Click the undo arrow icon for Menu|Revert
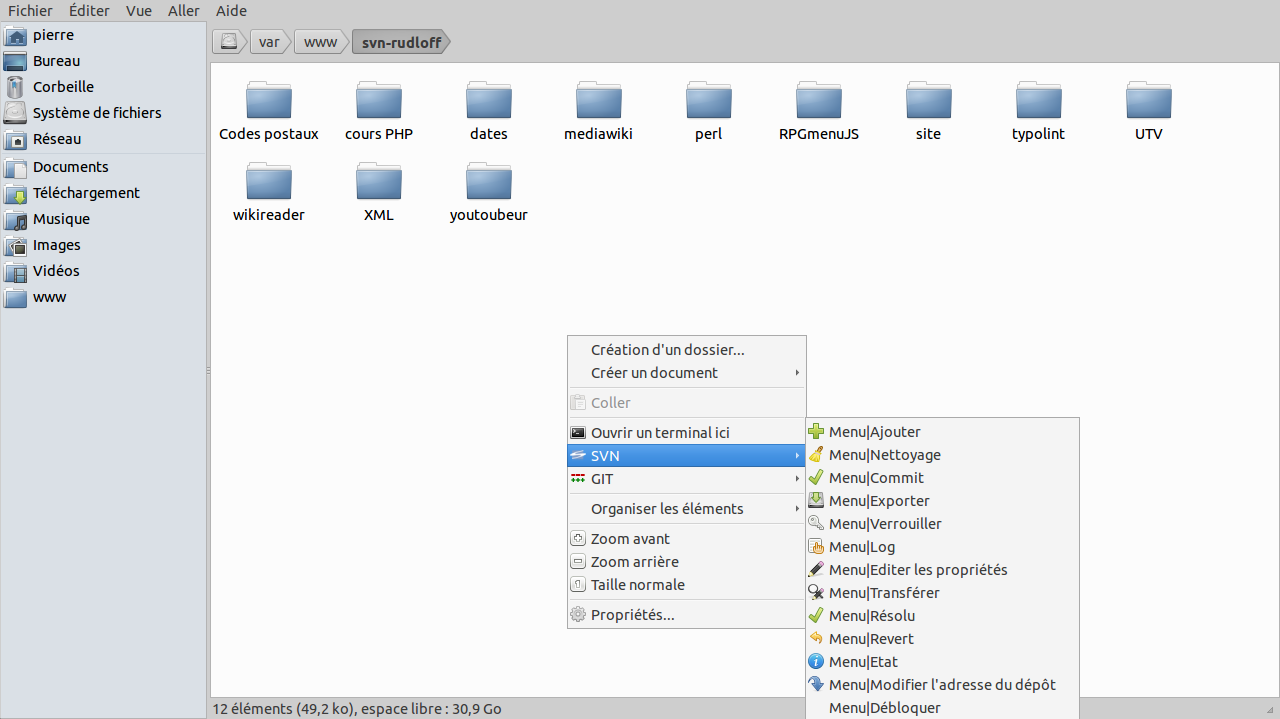 816,639
